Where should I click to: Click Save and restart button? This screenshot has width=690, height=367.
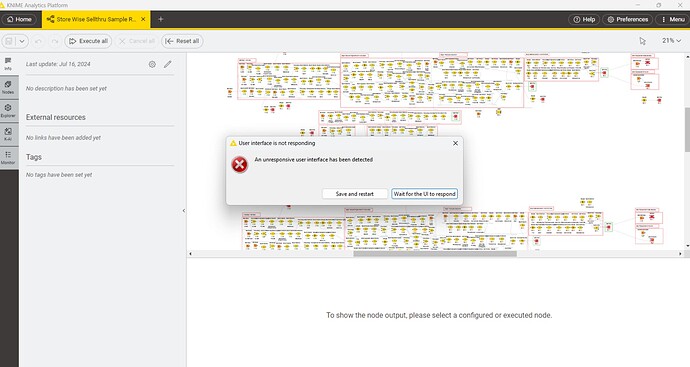coord(355,194)
